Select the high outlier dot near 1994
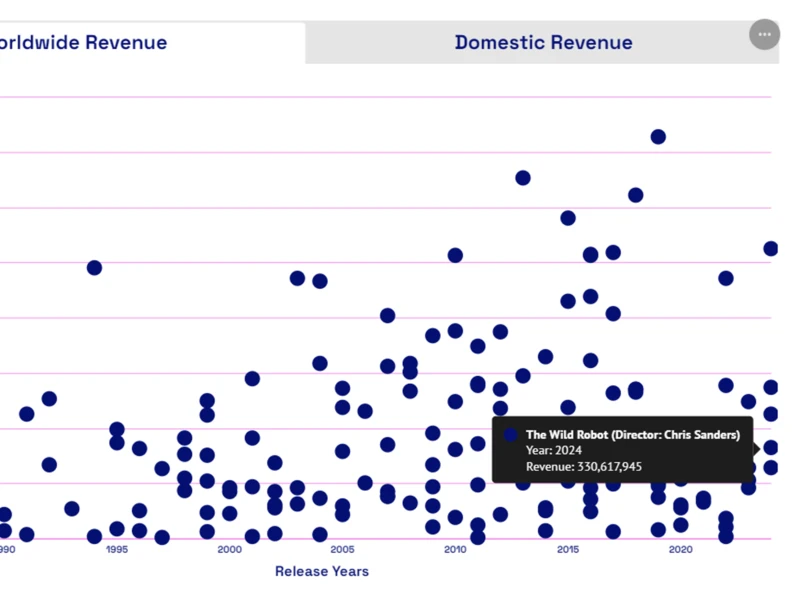The width and height of the screenshot is (800, 600). pos(93,268)
